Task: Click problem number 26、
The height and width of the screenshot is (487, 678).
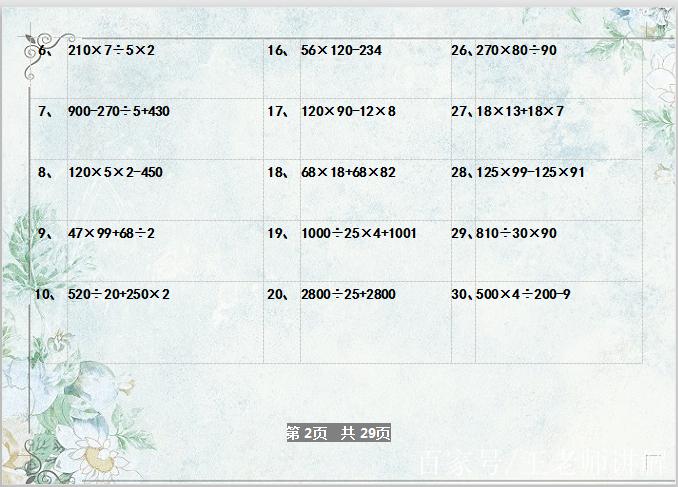Action: [x=463, y=51]
